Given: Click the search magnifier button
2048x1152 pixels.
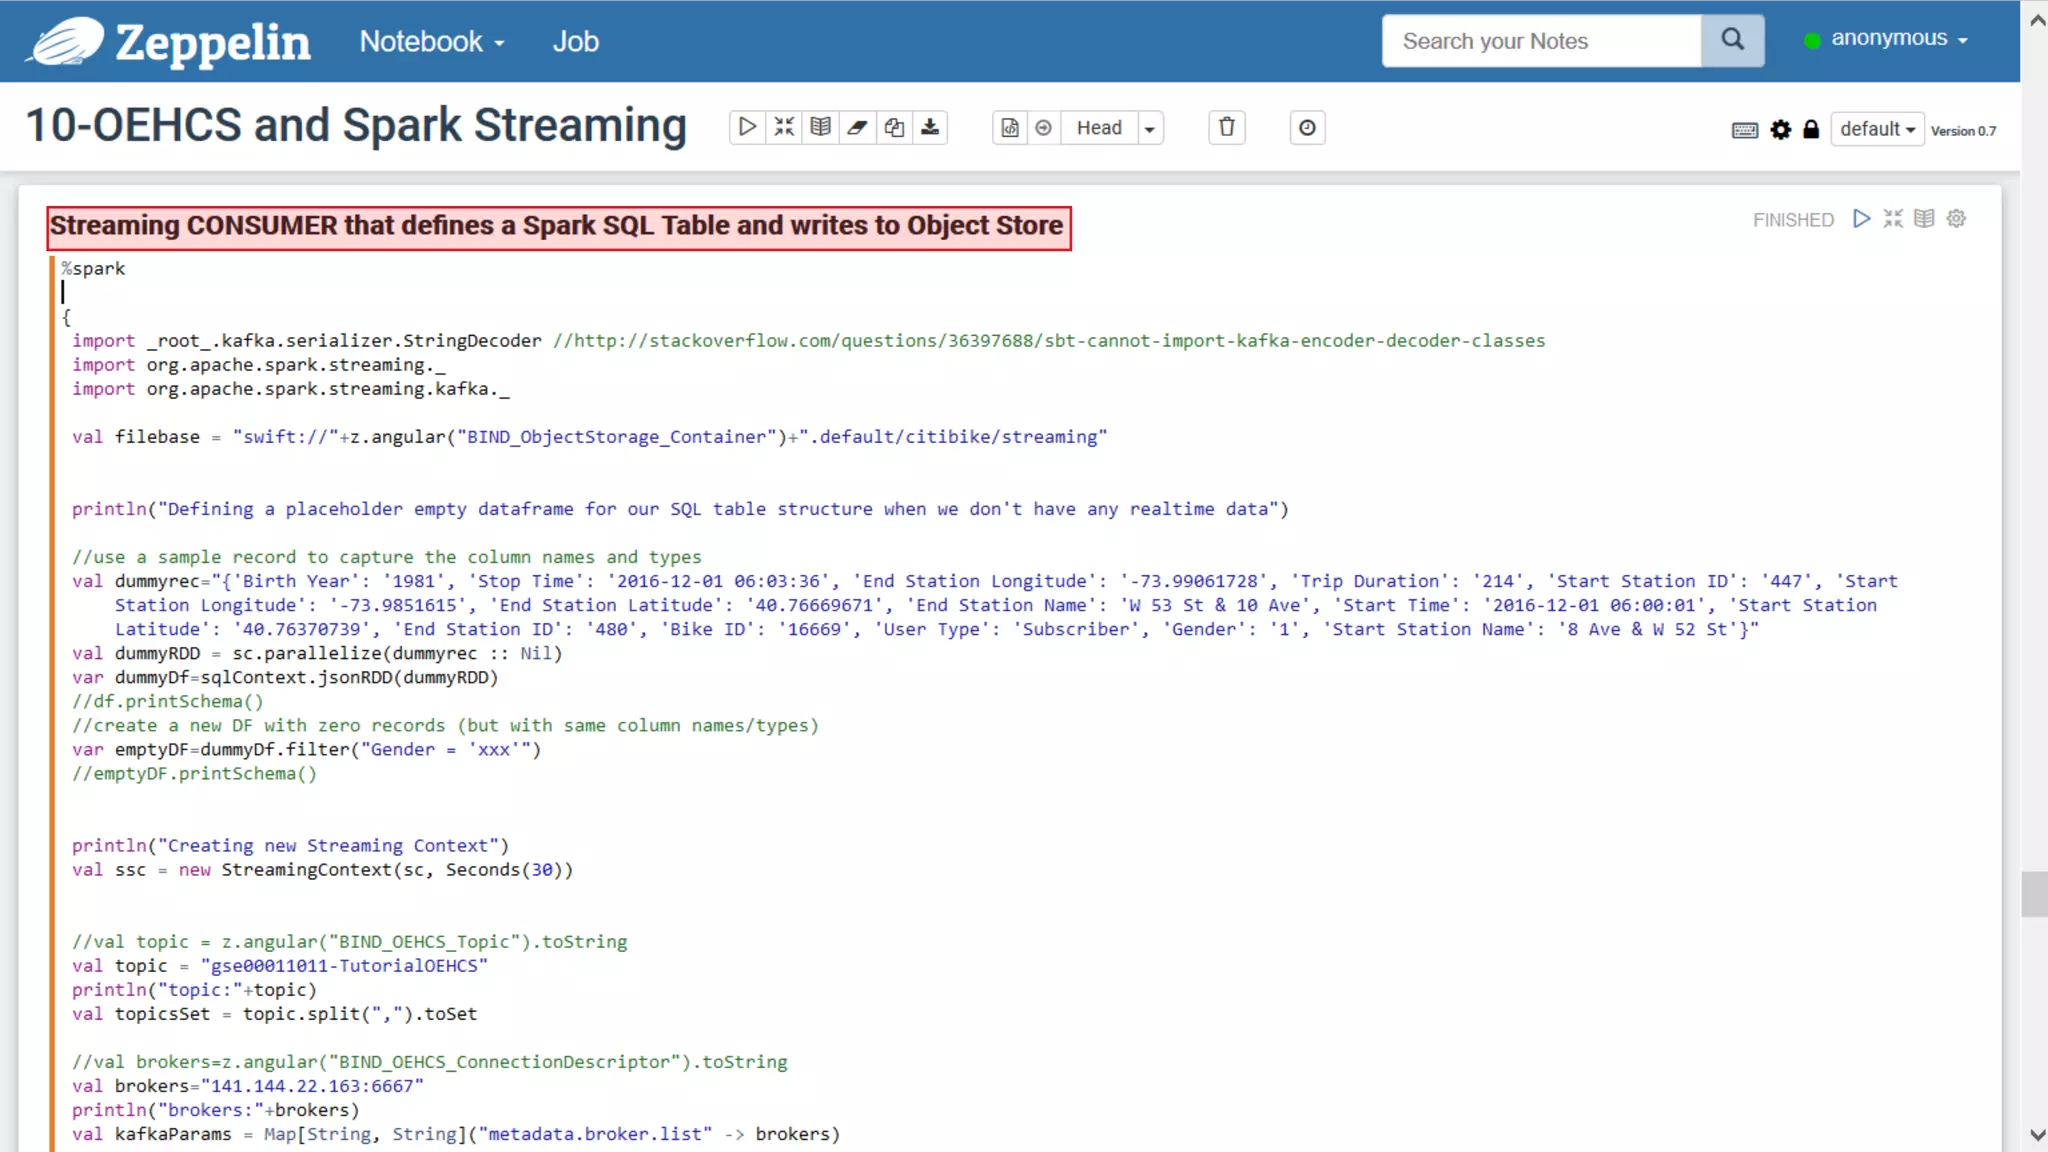Looking at the screenshot, I should click(x=1732, y=40).
